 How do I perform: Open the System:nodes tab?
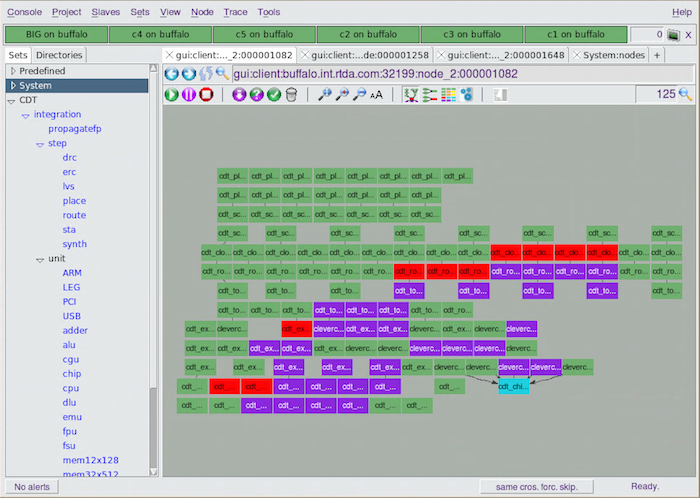tap(613, 55)
